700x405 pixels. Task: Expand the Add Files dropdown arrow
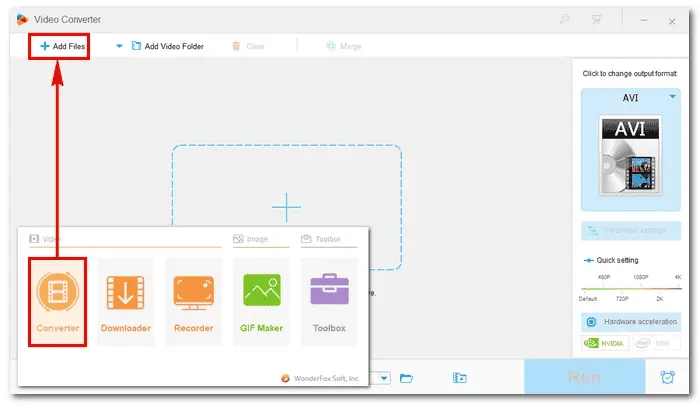119,46
